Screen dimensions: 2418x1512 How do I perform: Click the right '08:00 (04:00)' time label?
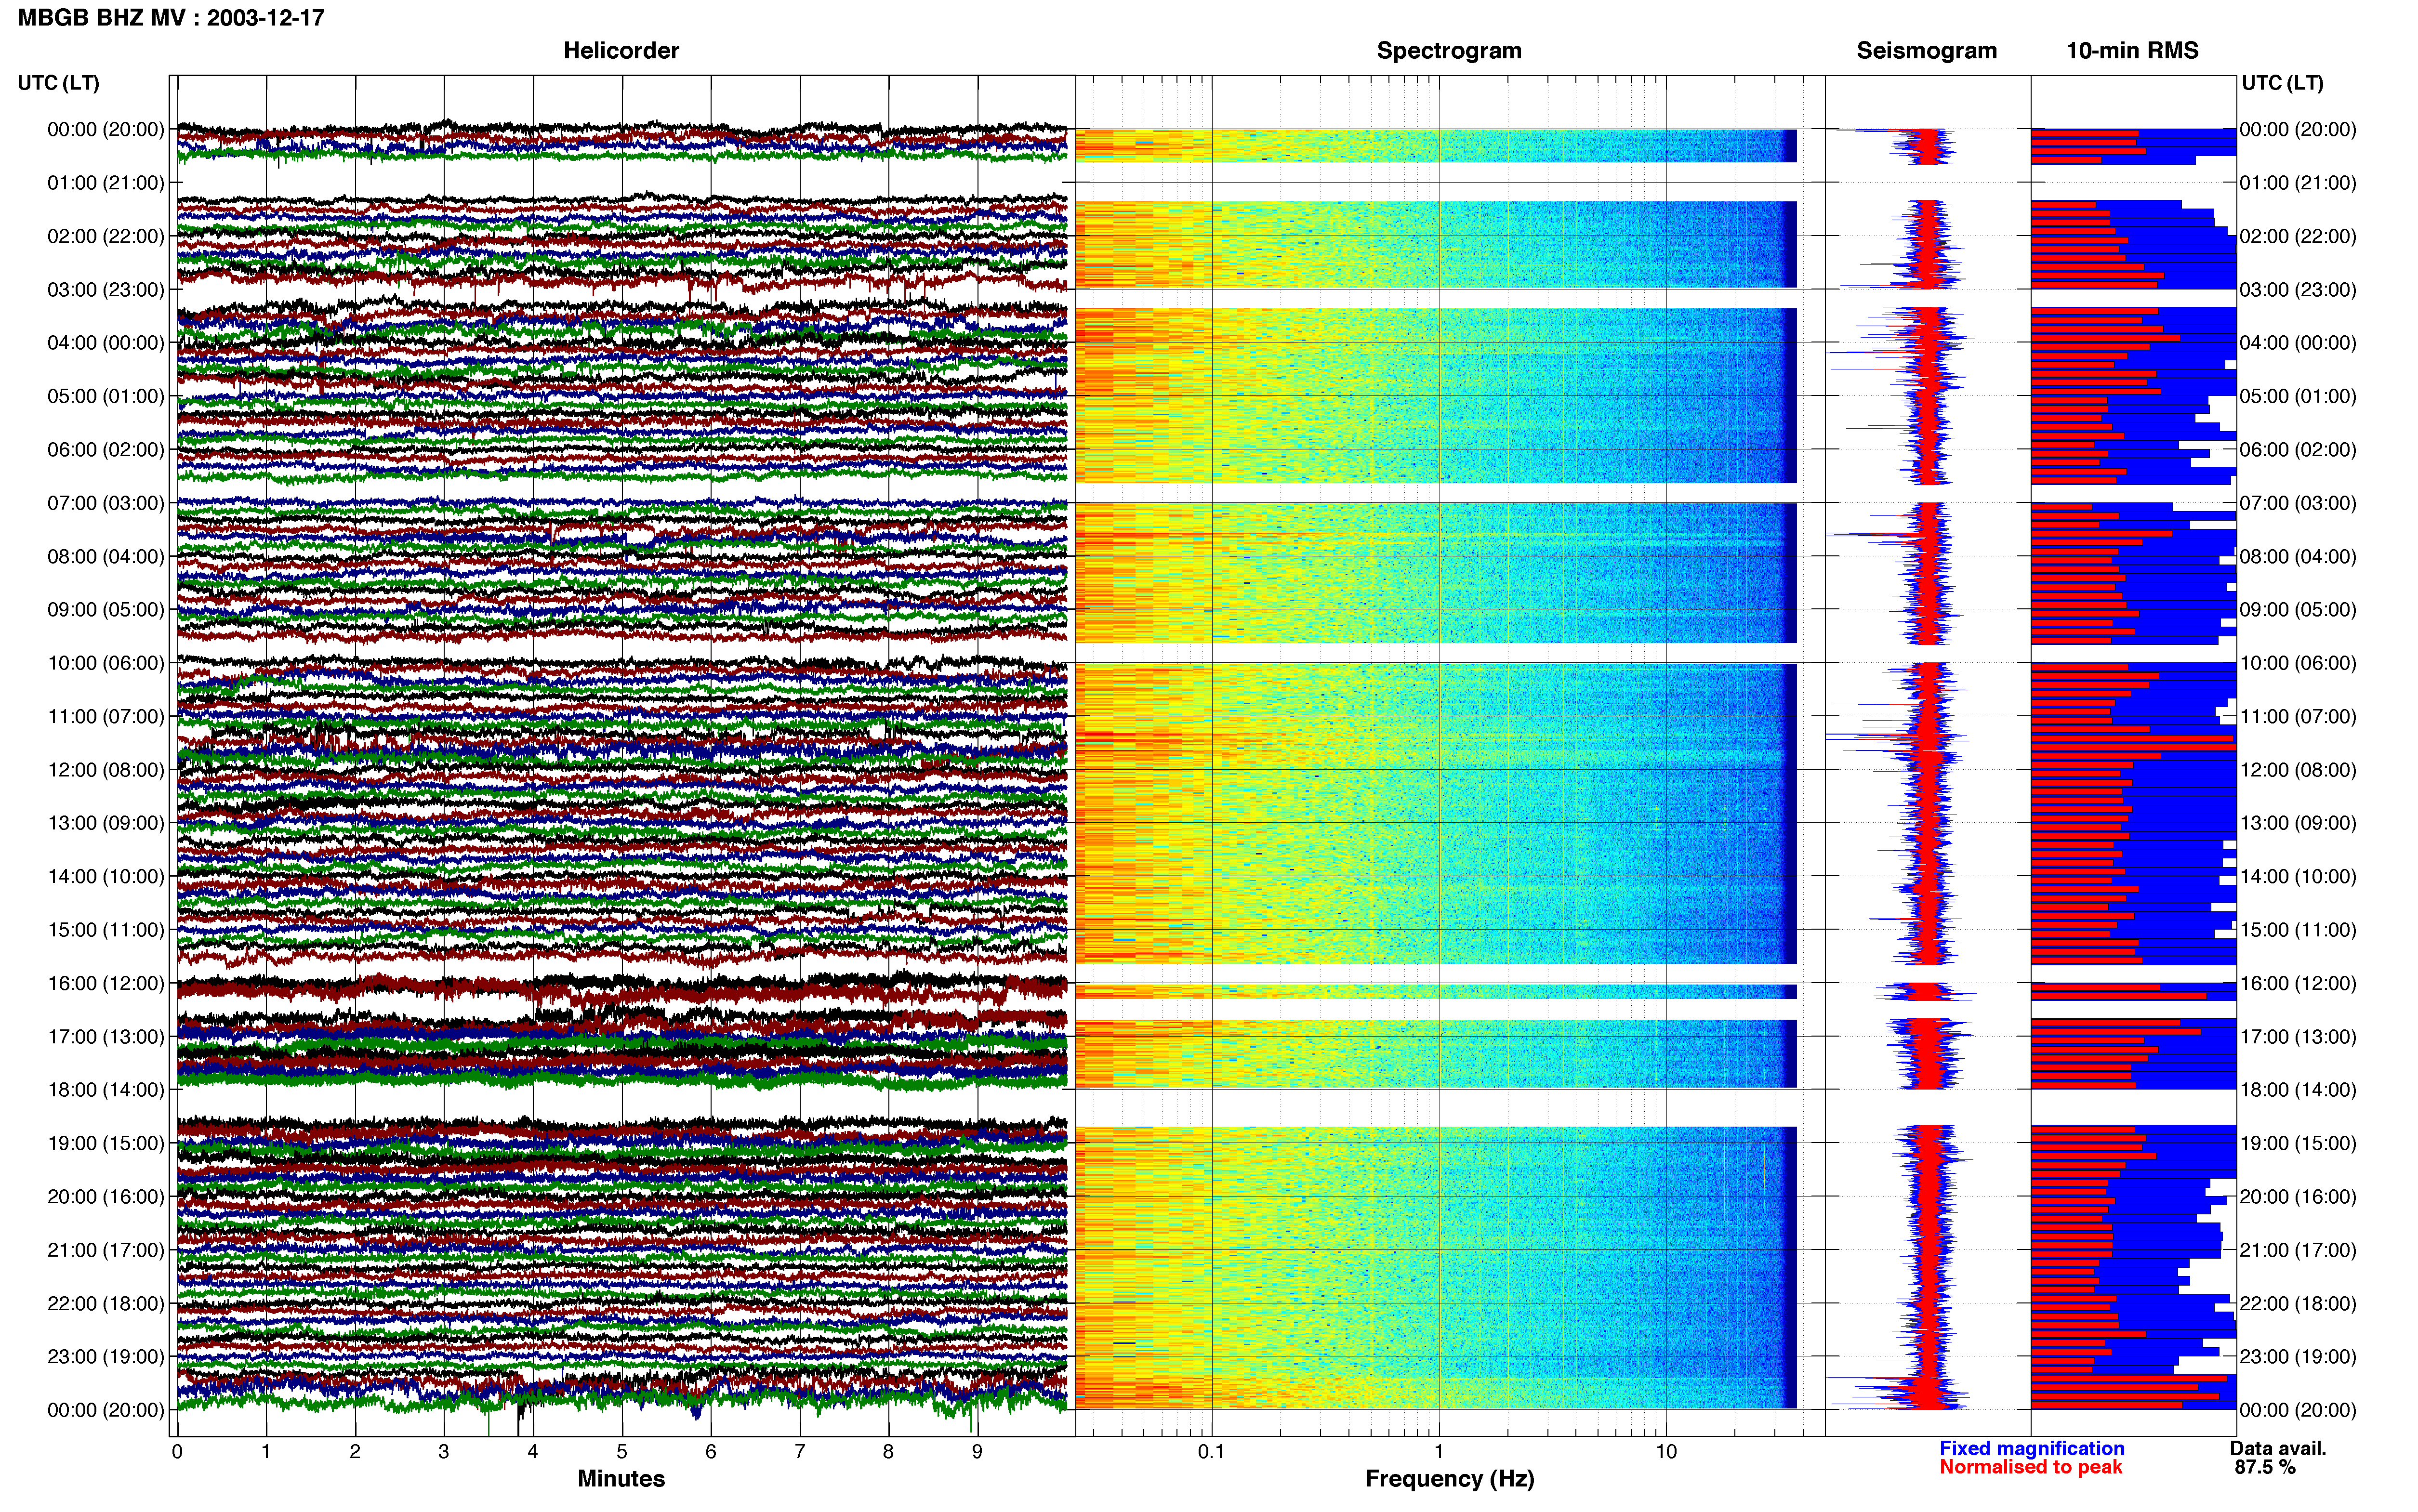pos(2298,557)
